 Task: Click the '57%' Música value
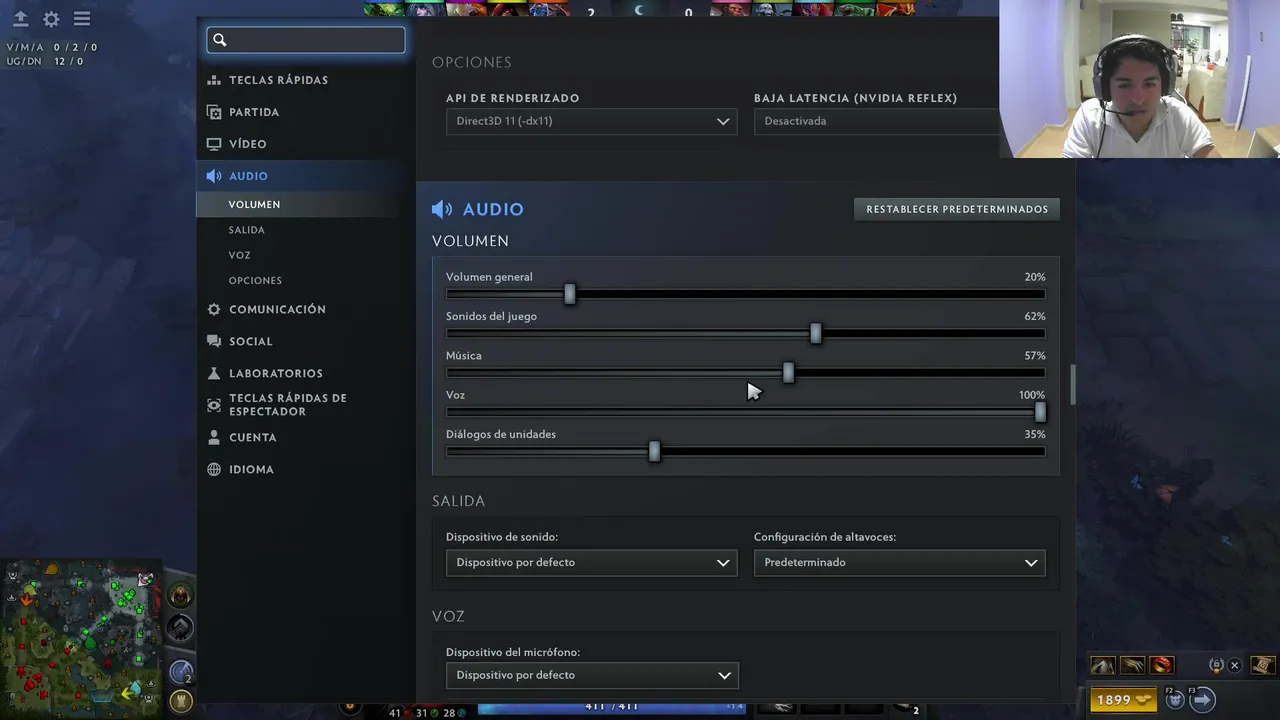click(x=1035, y=356)
